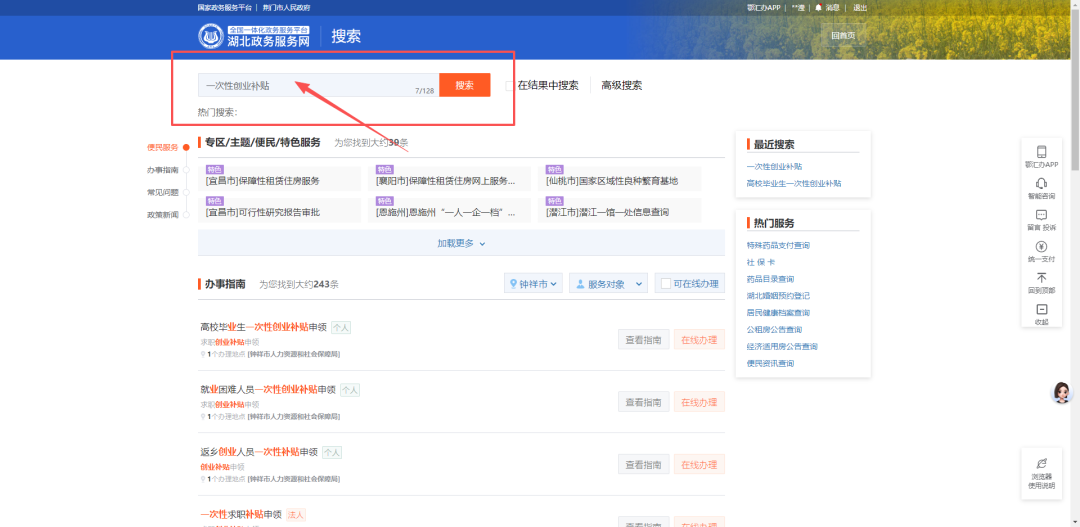Image resolution: width=1080 pixels, height=527 pixels.
Task: Click 在线办理 for 就业困难人员一次性创业补贴申领
Action: tap(699, 402)
